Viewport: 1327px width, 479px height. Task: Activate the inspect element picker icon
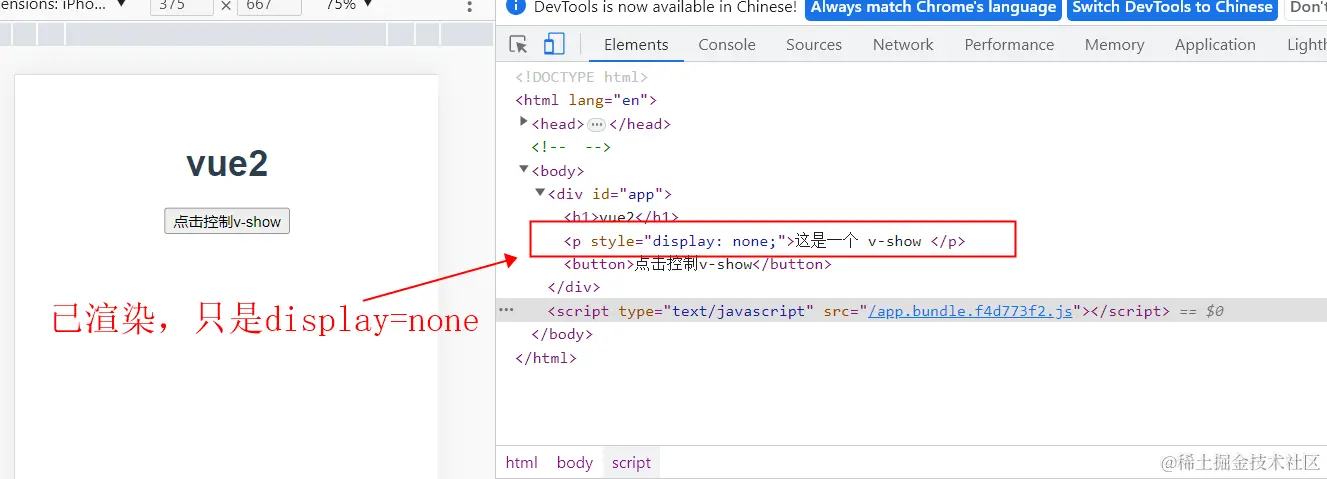click(x=518, y=44)
